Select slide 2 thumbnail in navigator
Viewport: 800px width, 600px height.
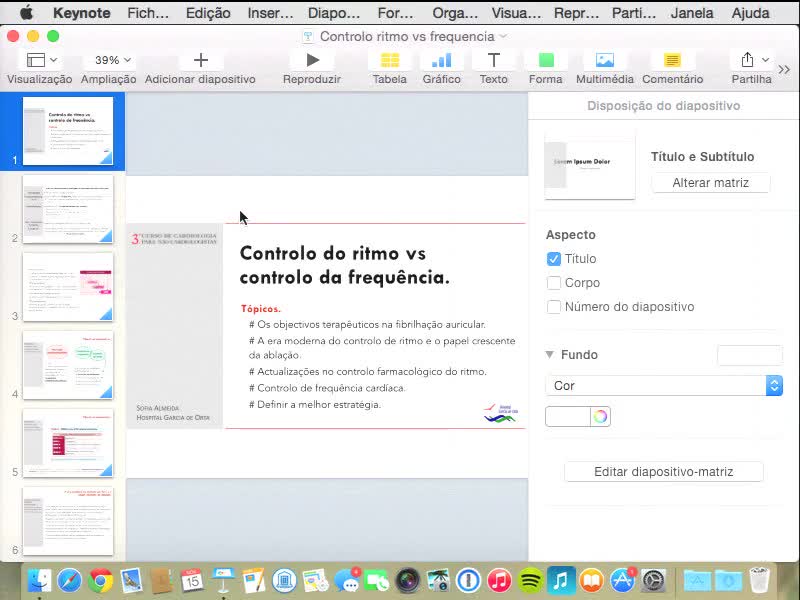[68, 209]
